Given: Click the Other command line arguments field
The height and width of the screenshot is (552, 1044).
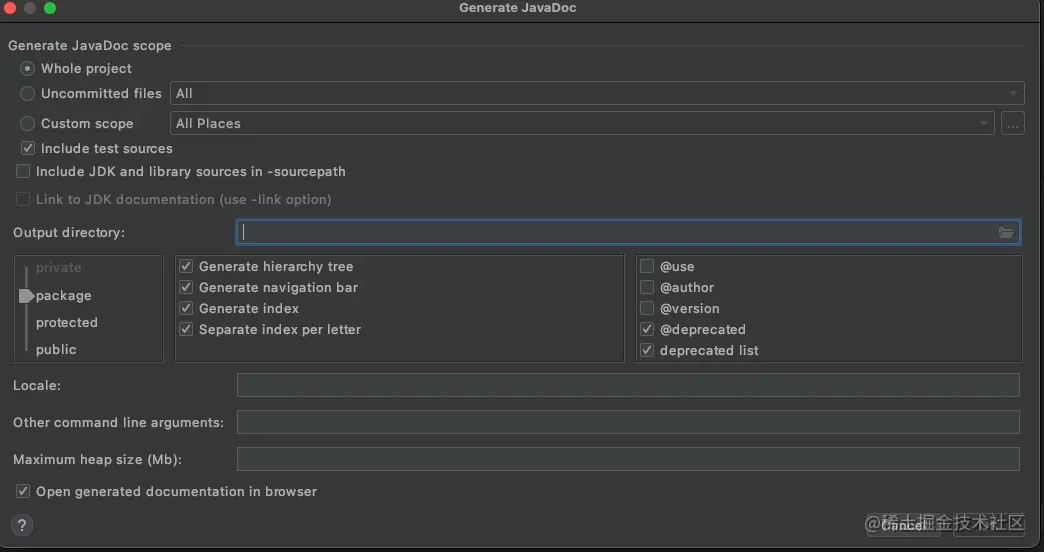Looking at the screenshot, I should click(x=628, y=422).
